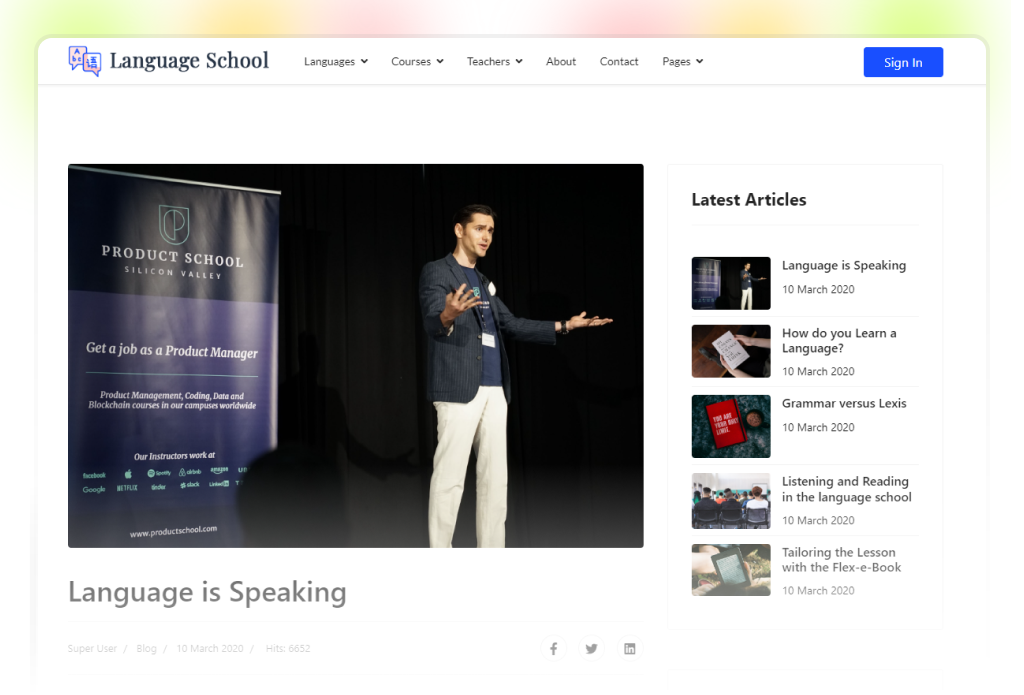Open the Courses dropdown

pyautogui.click(x=416, y=61)
